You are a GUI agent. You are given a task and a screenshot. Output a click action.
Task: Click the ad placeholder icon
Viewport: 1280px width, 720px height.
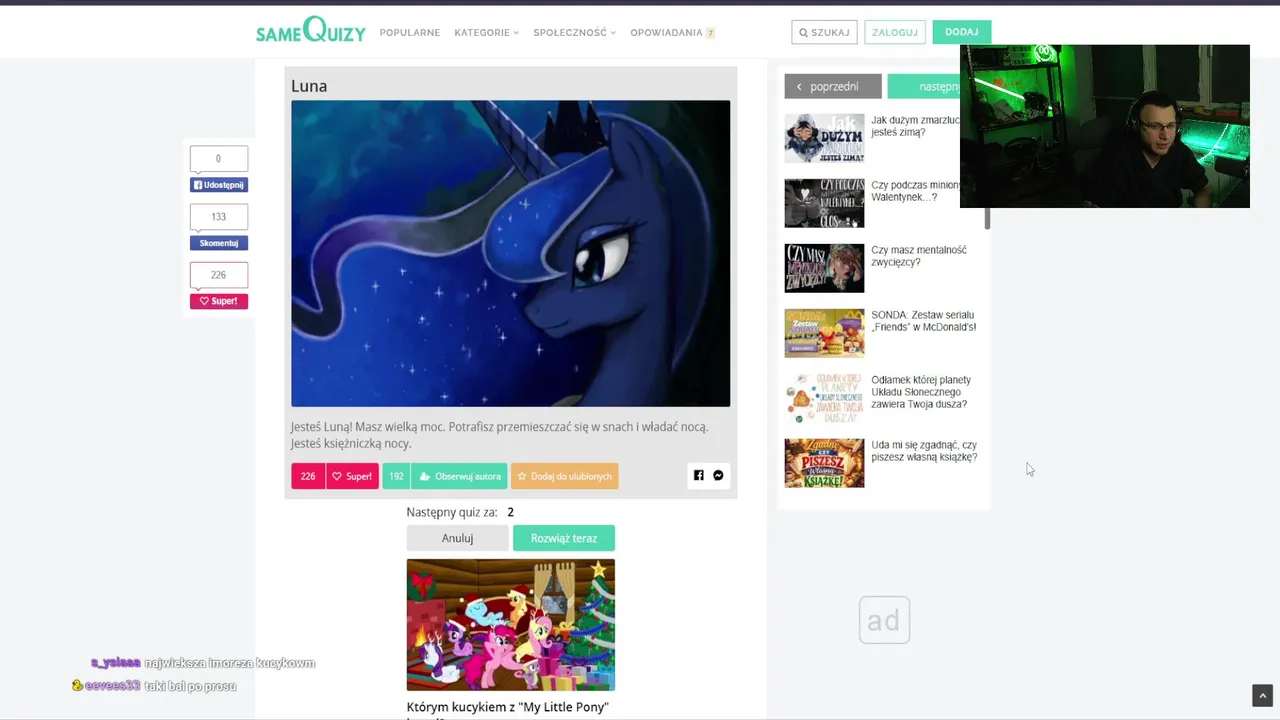(x=884, y=620)
